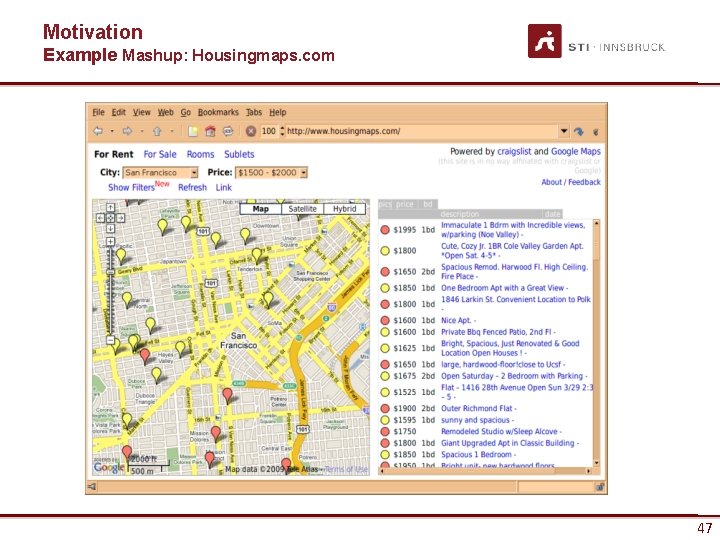
Task: Sort listings by description column header
Action: (459, 214)
